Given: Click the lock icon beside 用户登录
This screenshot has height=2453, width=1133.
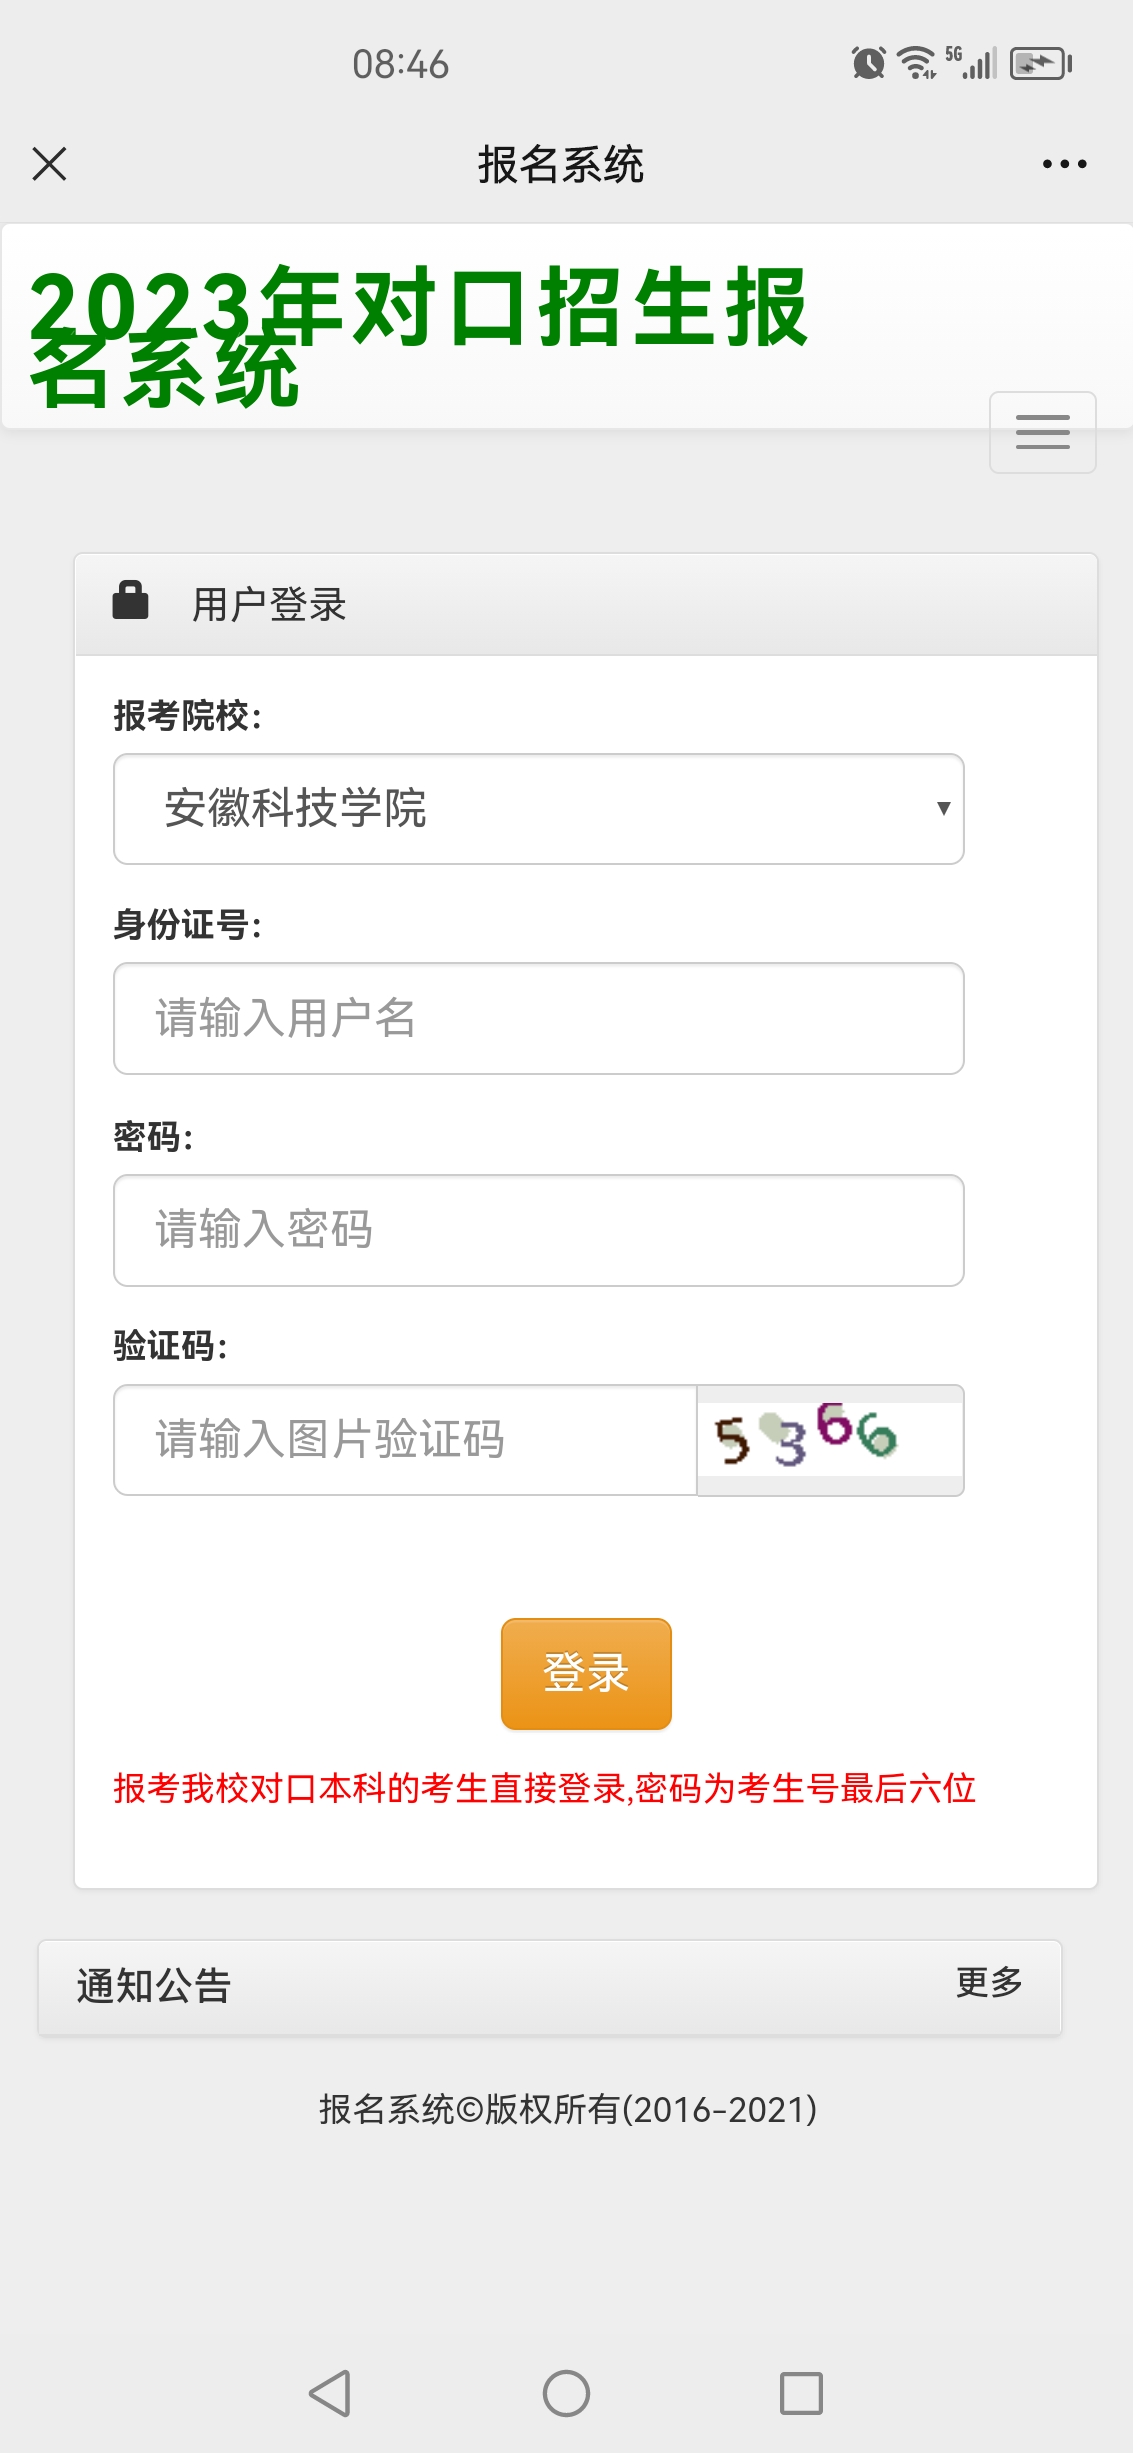Looking at the screenshot, I should [x=130, y=601].
